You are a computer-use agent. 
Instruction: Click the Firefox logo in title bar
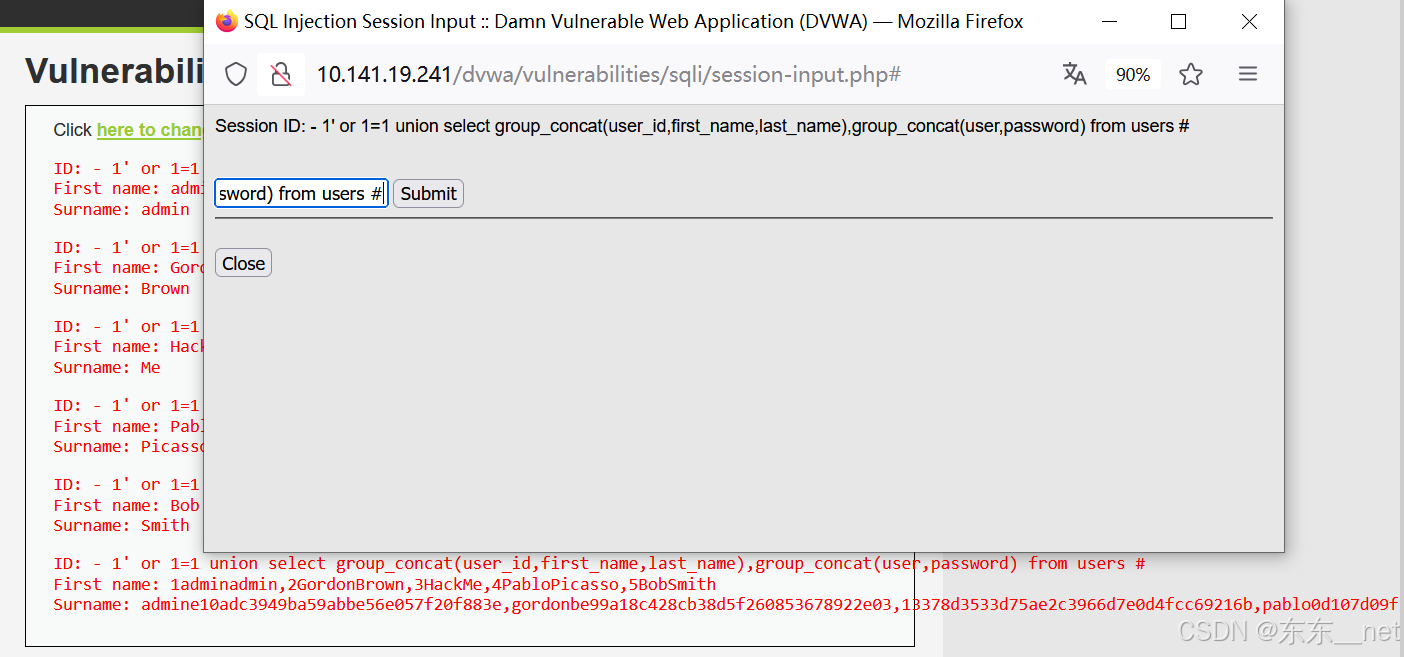[x=227, y=21]
